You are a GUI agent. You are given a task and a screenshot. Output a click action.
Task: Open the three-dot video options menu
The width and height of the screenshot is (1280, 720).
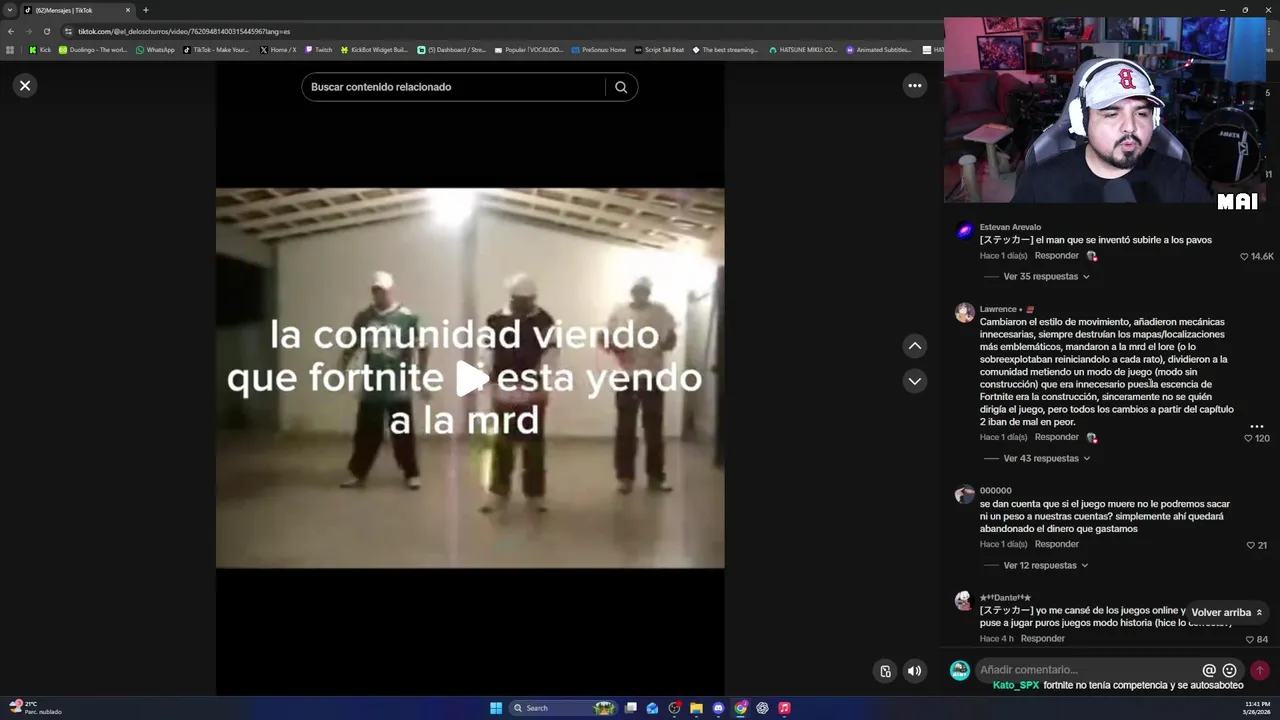coord(914,86)
